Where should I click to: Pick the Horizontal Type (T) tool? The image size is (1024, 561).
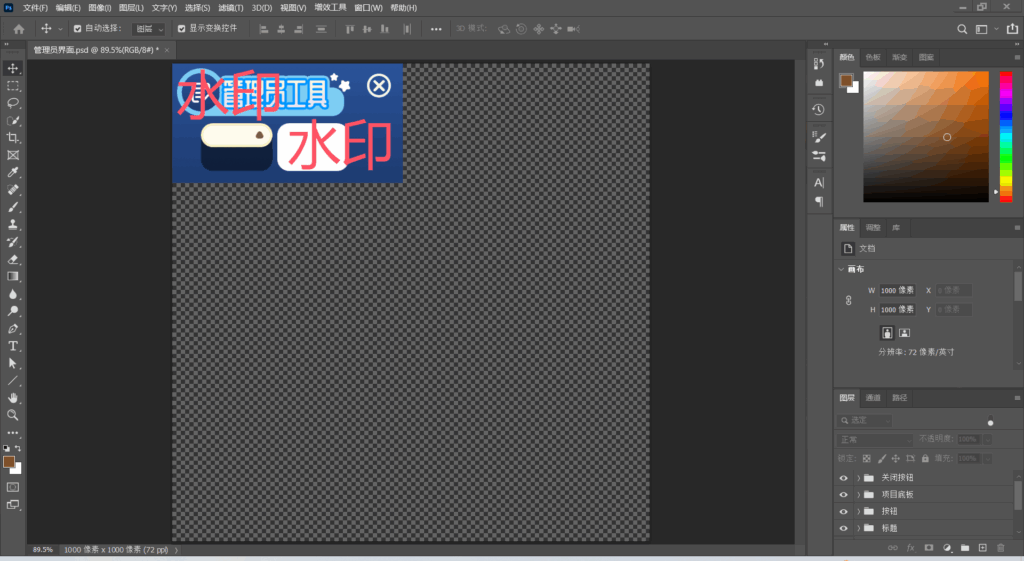click(x=13, y=346)
